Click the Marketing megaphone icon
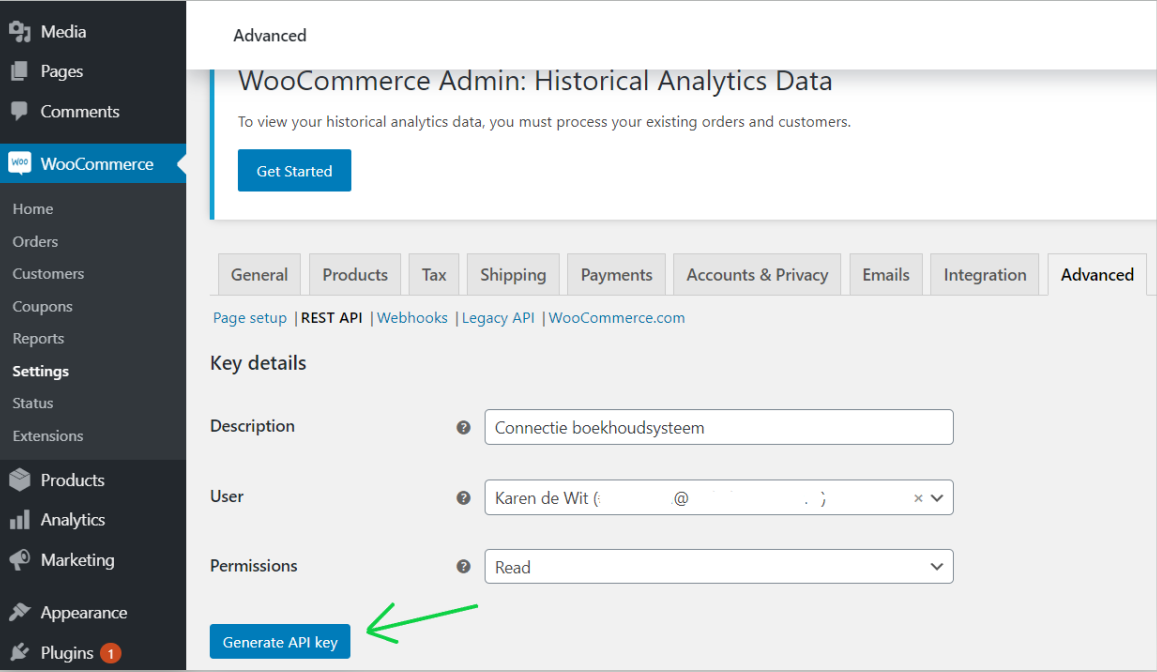The image size is (1157, 672). (x=20, y=560)
